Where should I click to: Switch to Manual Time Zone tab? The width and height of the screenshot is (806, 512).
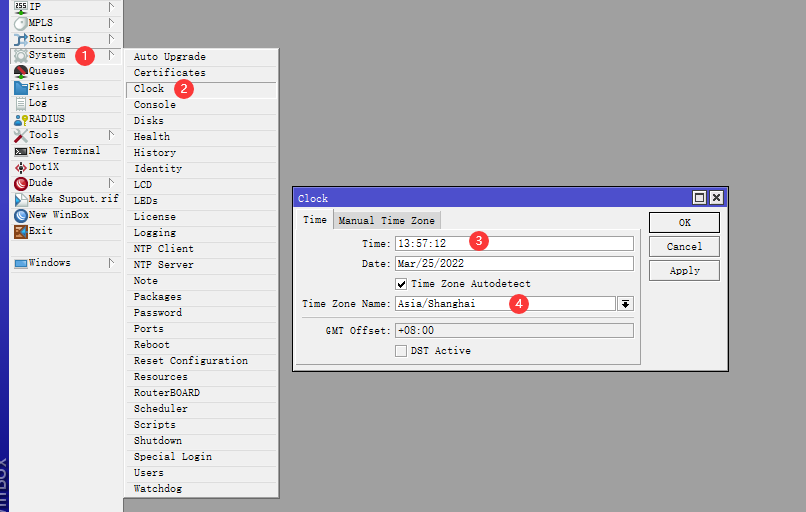click(x=387, y=221)
